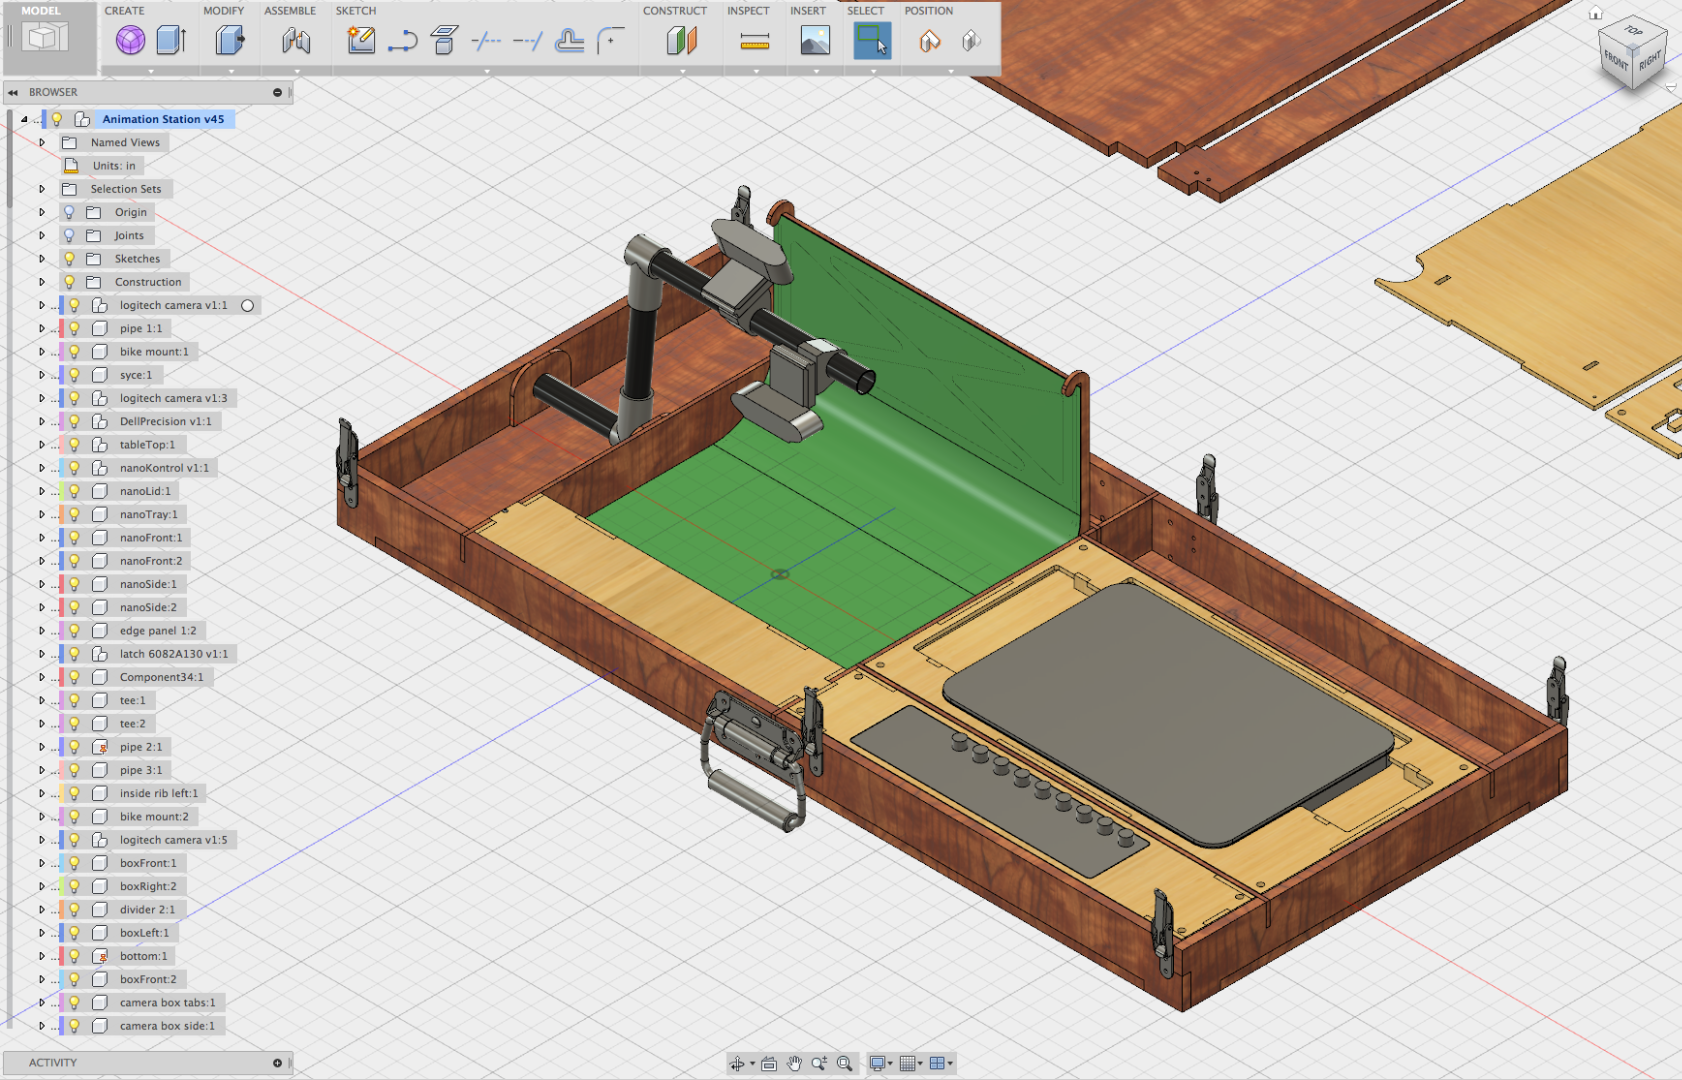Image resolution: width=1682 pixels, height=1080 pixels.
Task: Click the Pan tool in navigation bar
Action: tap(795, 1063)
